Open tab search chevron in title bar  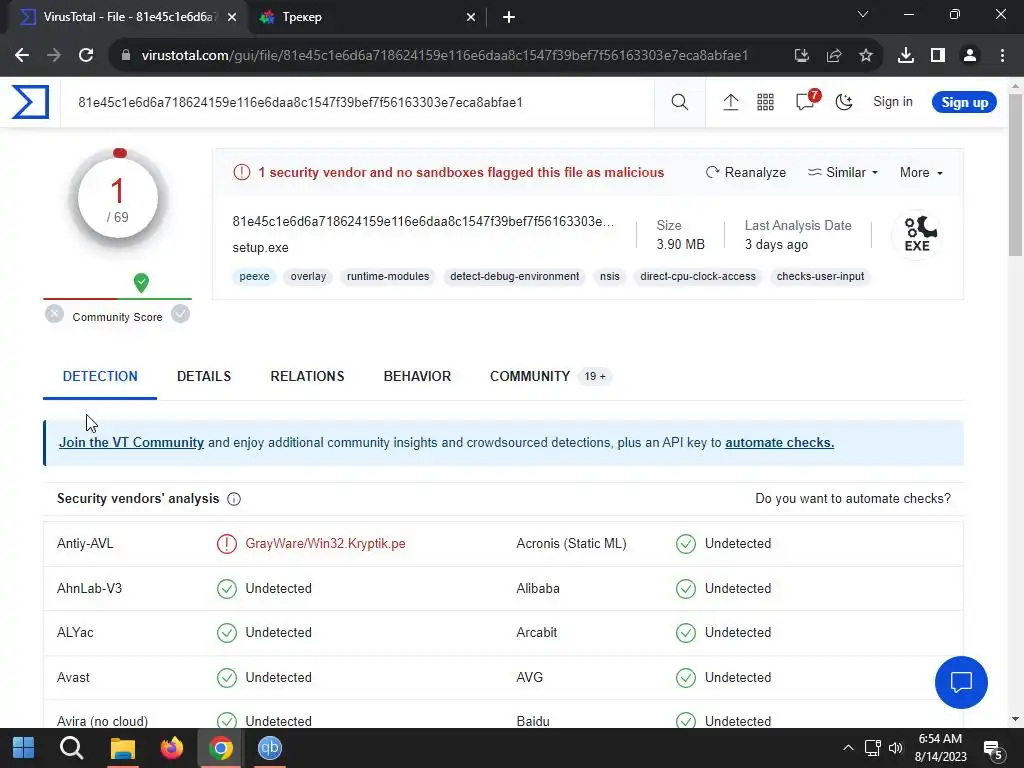[863, 14]
